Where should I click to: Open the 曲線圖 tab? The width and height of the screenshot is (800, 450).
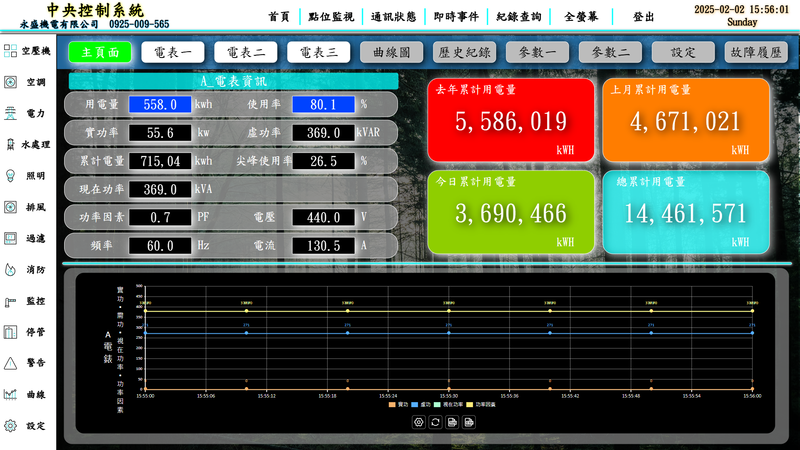pos(392,52)
